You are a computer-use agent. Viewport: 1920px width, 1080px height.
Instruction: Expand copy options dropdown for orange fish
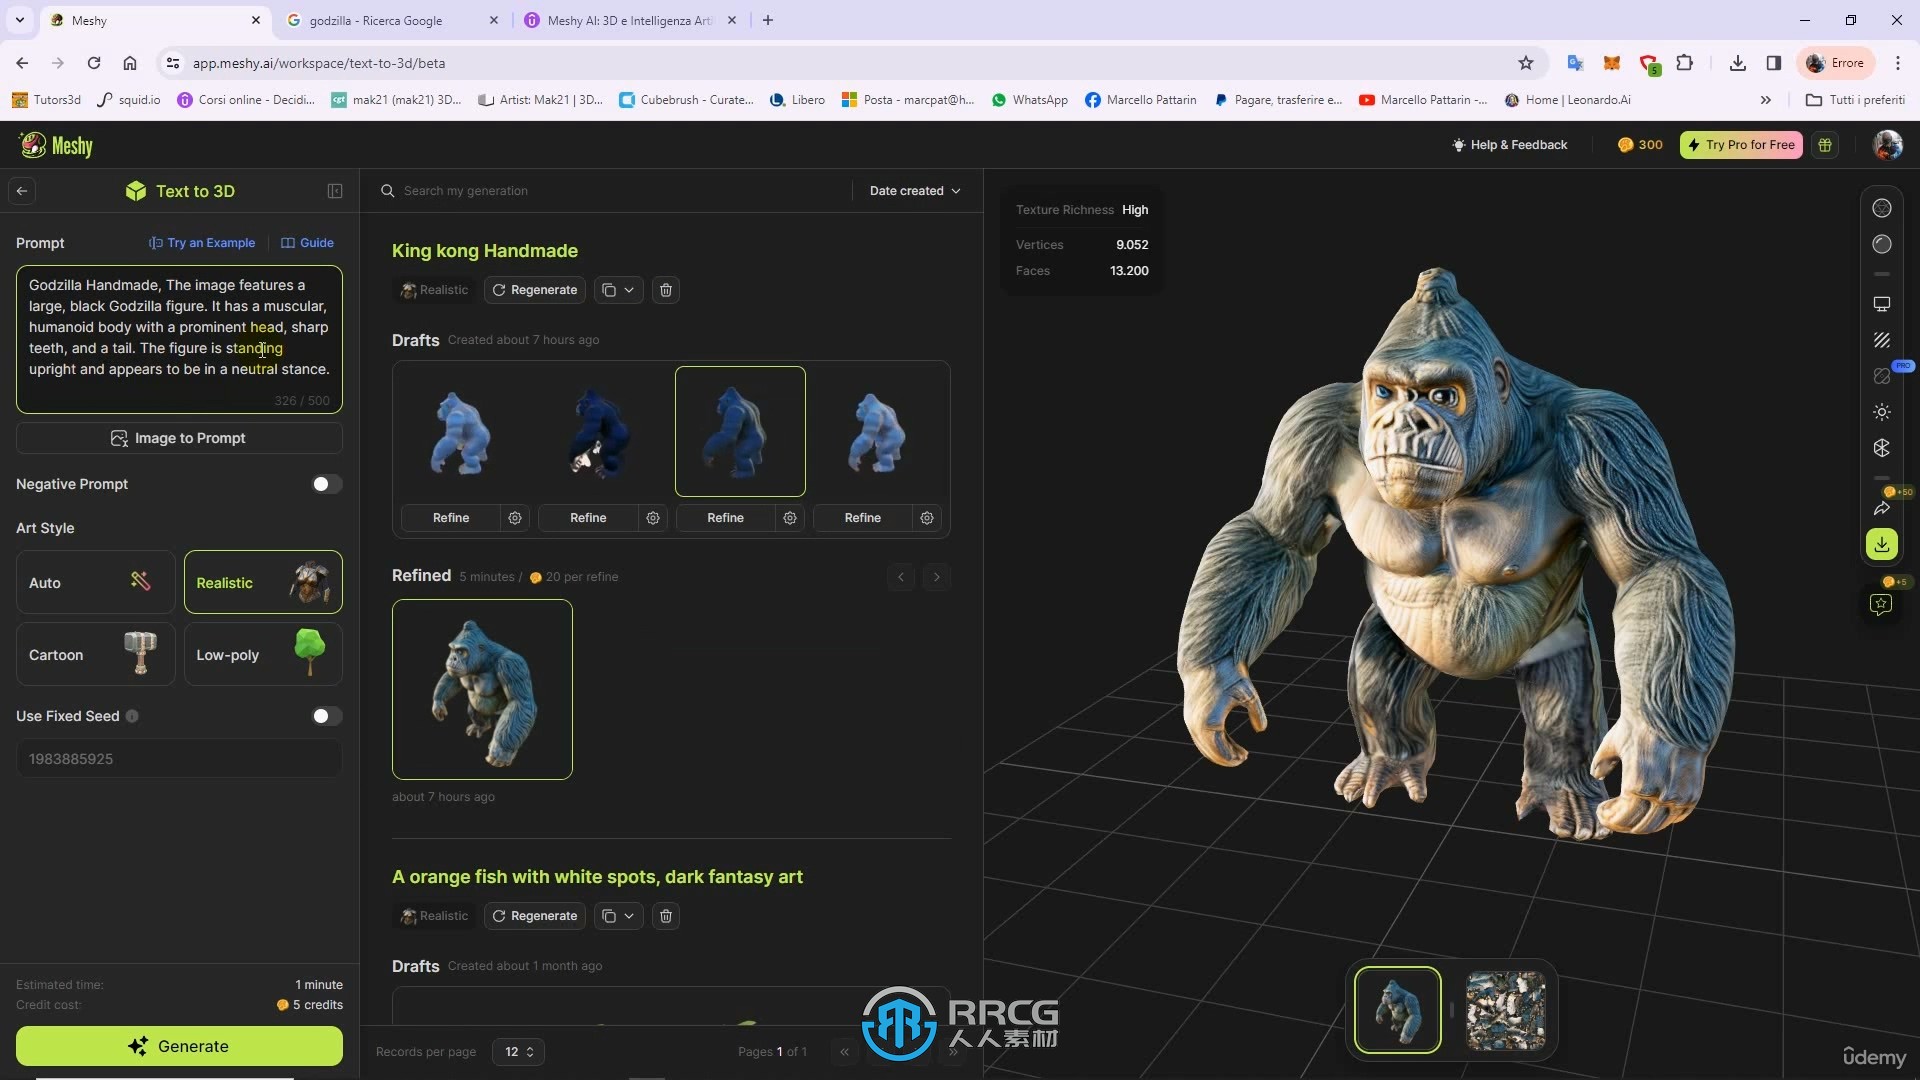point(618,916)
